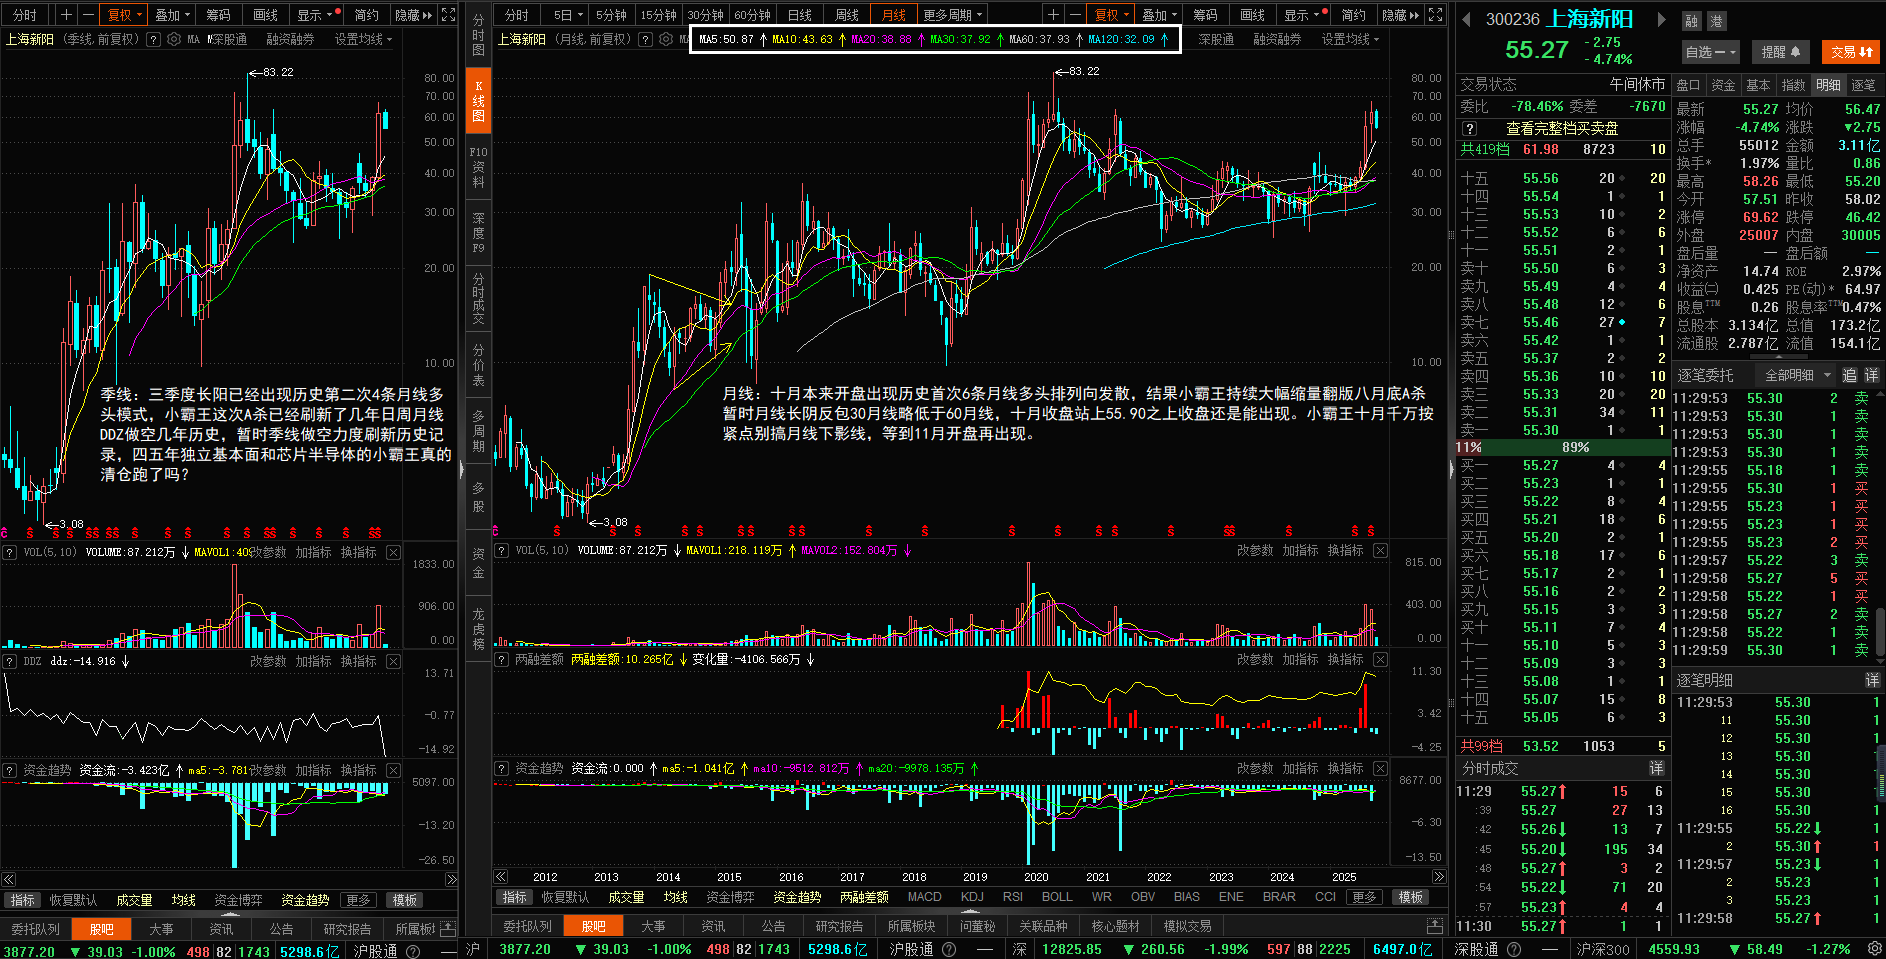Click the 港 badge next to stock name
The width and height of the screenshot is (1886, 959).
pos(1717,21)
